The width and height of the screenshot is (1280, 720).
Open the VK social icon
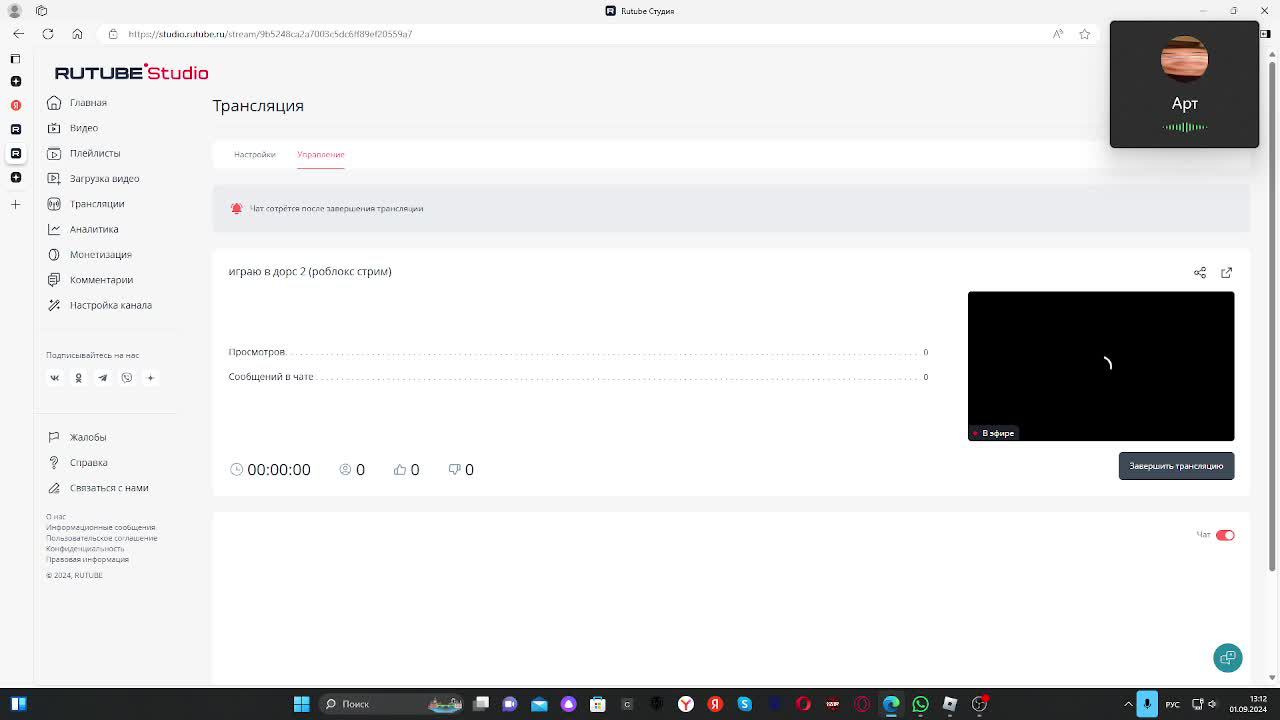[x=54, y=378]
